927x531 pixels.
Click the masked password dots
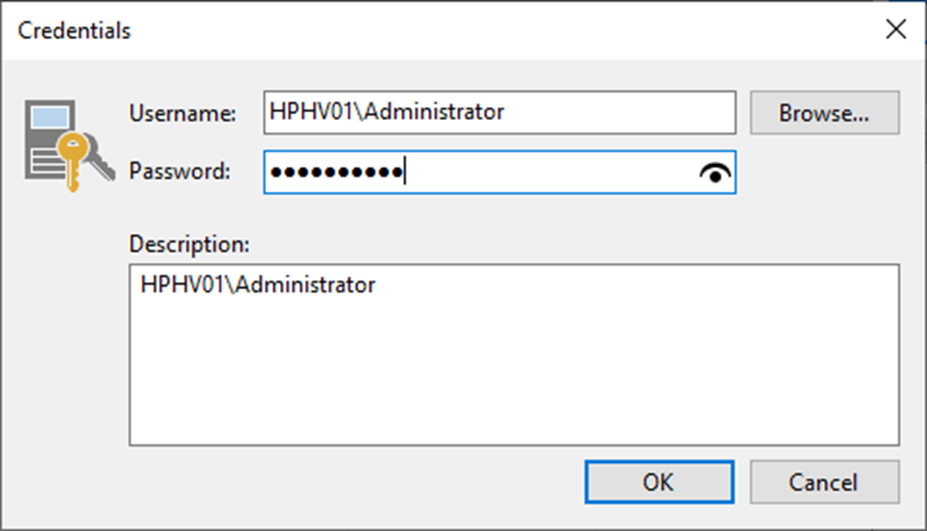pyautogui.click(x=336, y=172)
